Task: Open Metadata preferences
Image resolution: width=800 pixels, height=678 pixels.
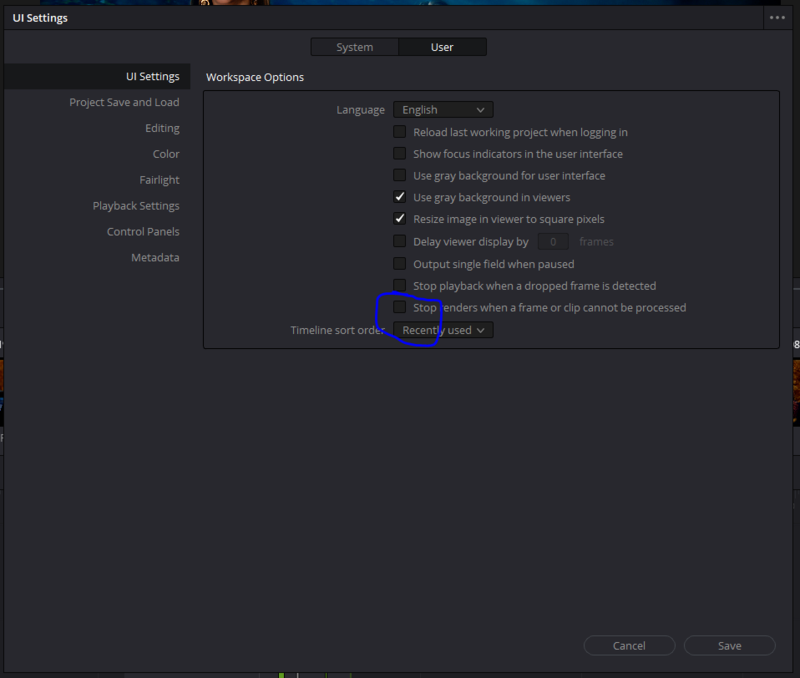Action: pos(155,258)
